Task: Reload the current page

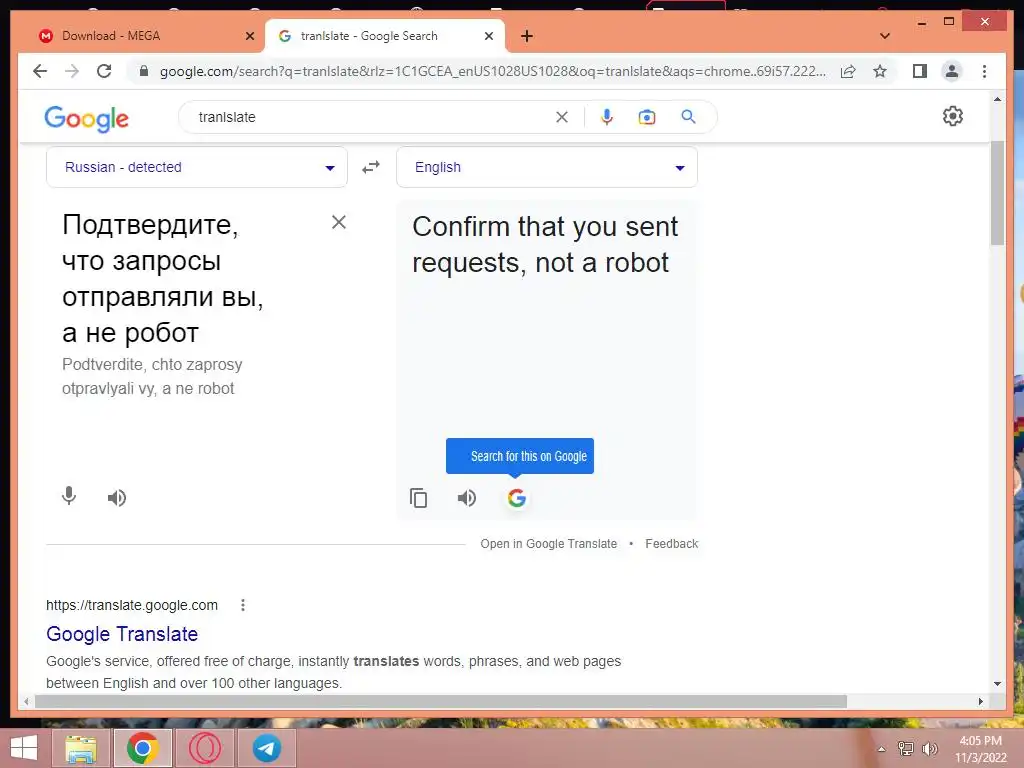Action: (104, 71)
